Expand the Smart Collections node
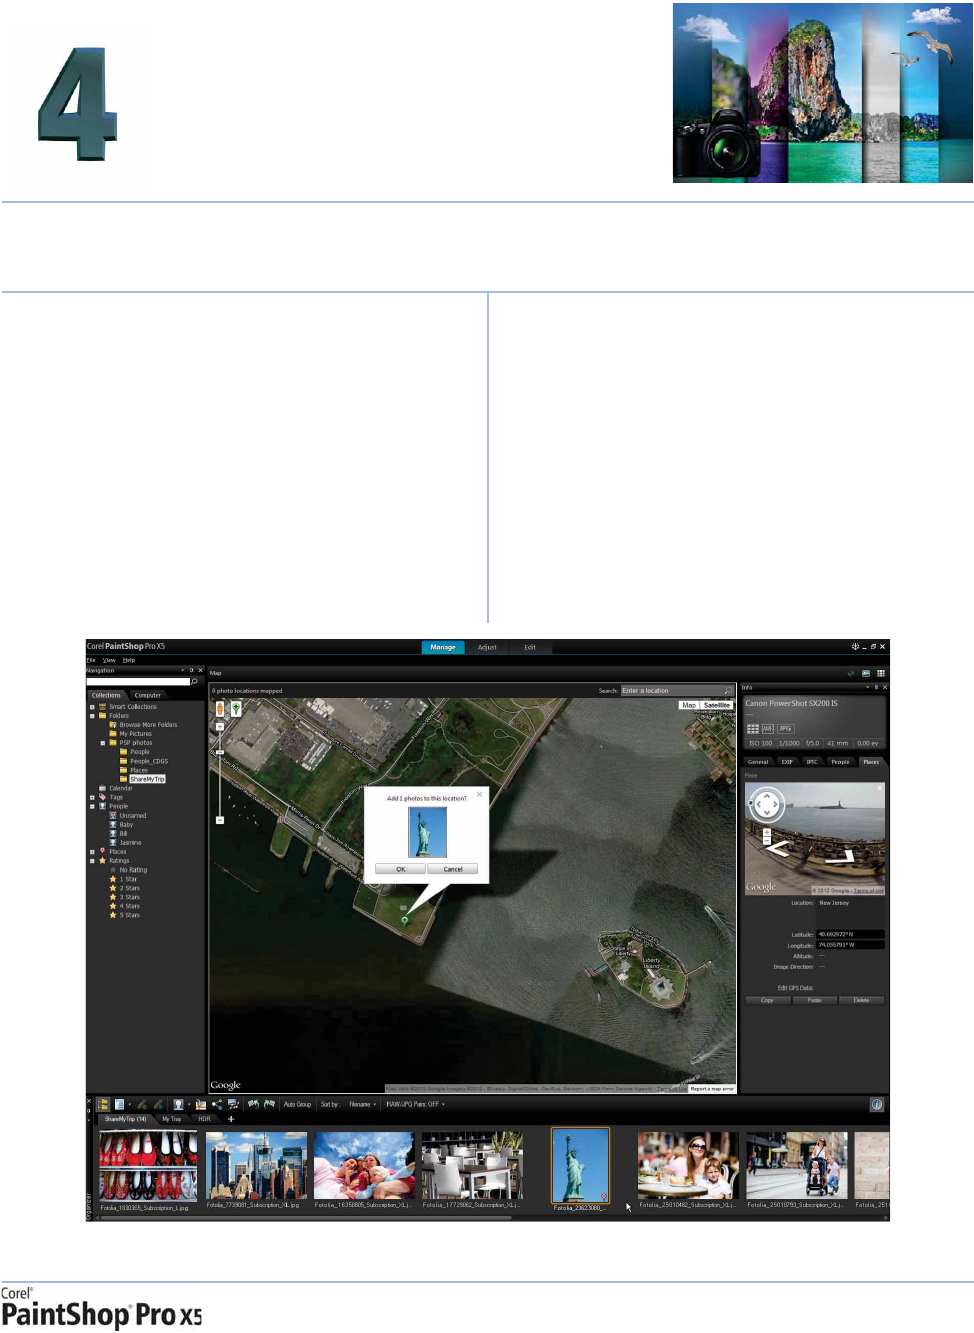Image resolution: width=974 pixels, height=1333 pixels. point(92,707)
